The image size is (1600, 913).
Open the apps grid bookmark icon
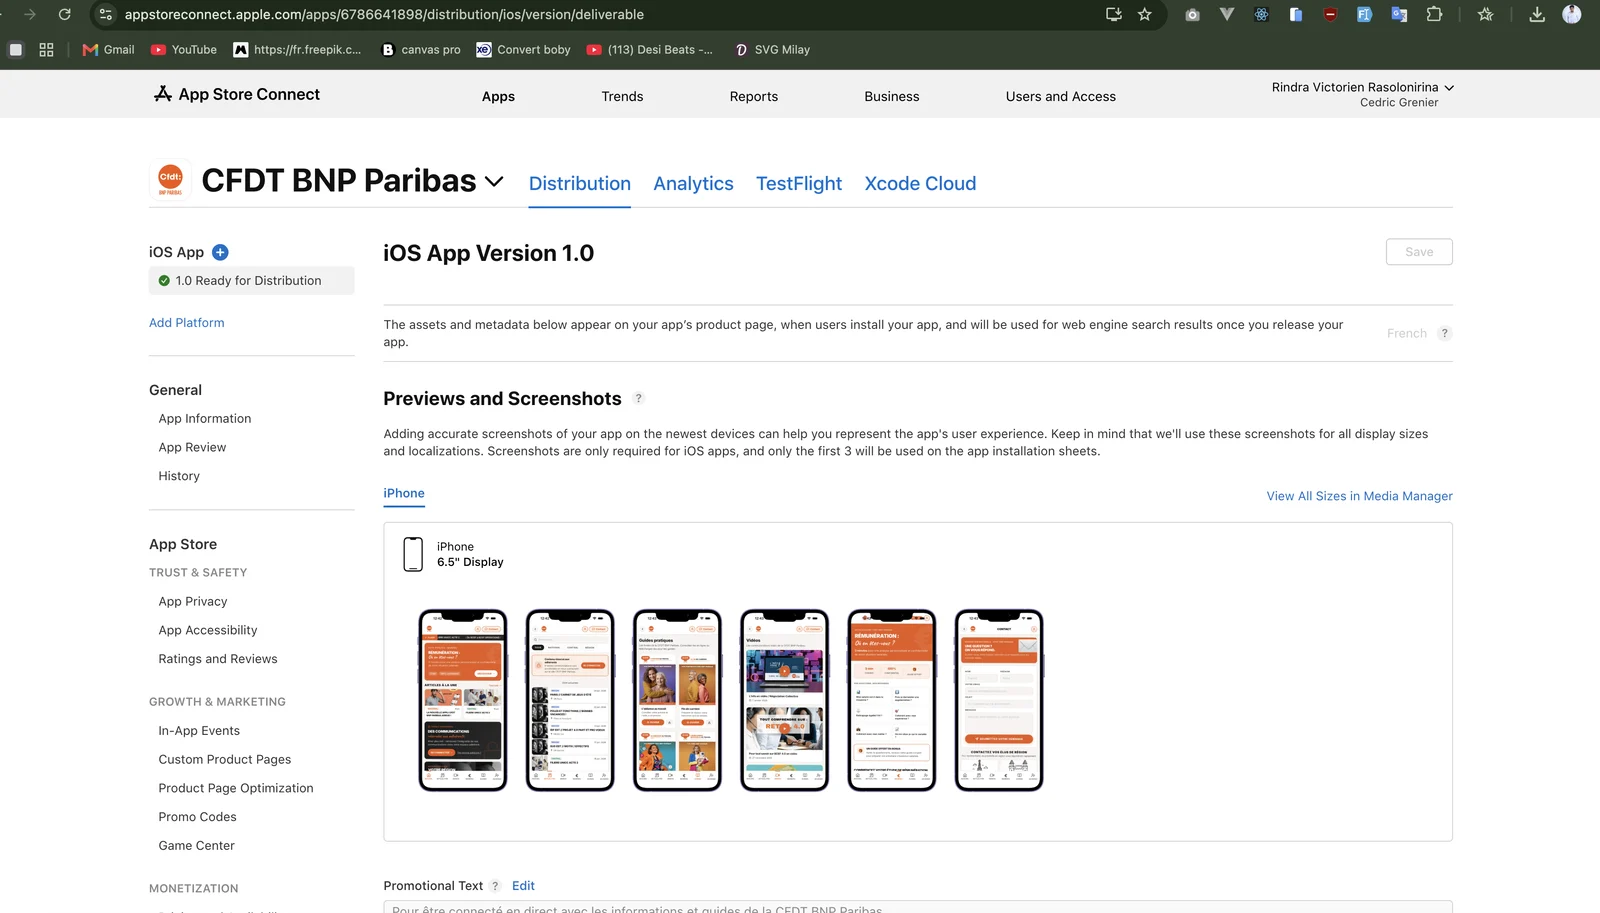(46, 49)
